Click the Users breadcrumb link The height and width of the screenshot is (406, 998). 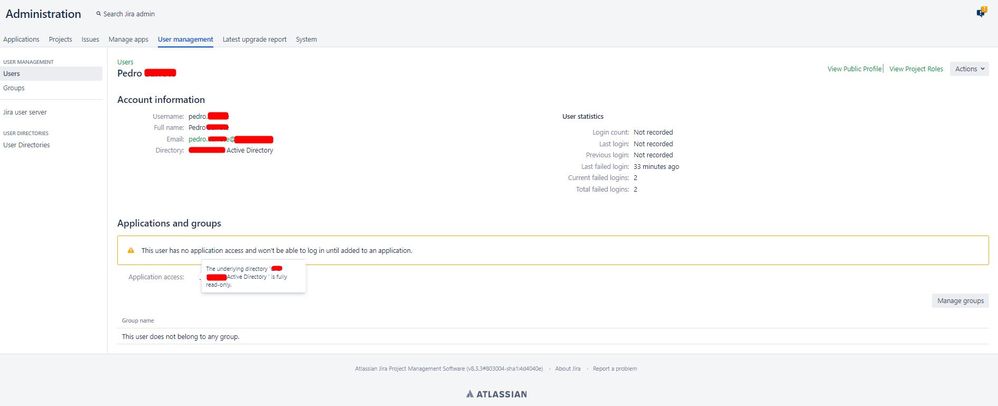click(x=125, y=62)
